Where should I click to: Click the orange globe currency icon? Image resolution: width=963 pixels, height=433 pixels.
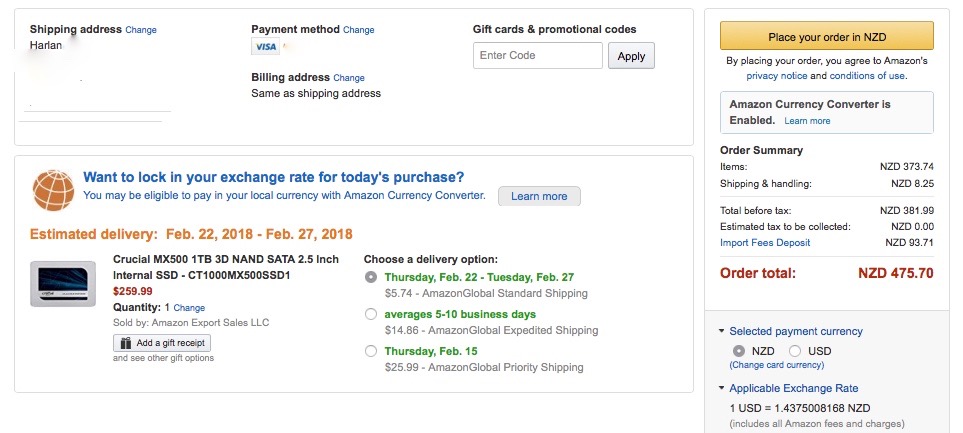click(53, 190)
